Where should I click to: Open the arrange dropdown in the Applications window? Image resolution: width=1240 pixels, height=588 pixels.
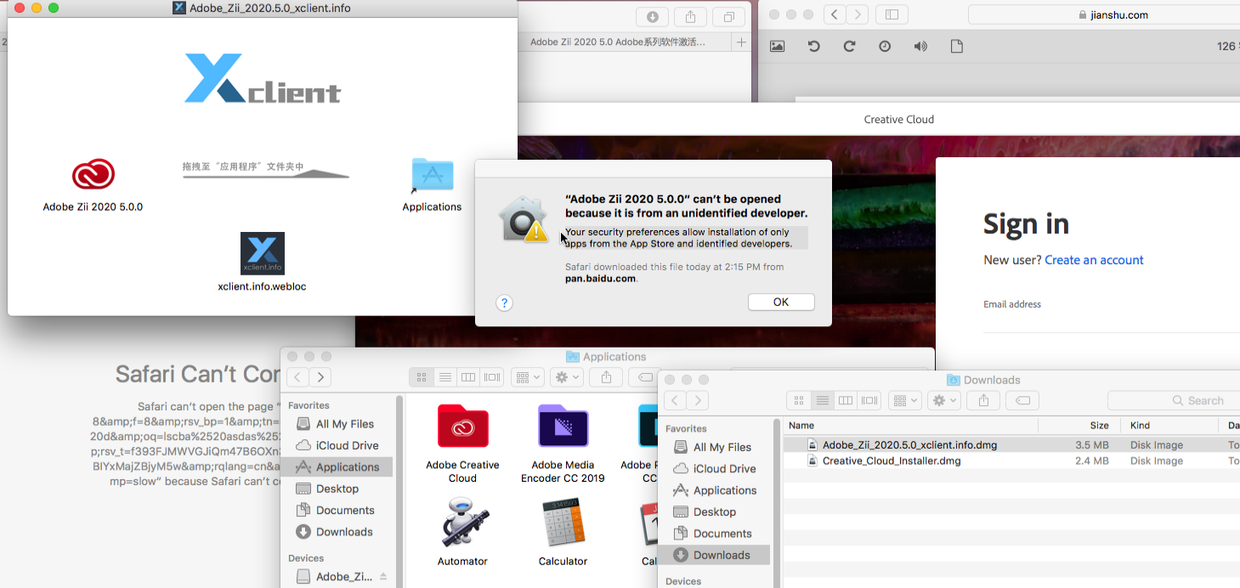point(527,377)
